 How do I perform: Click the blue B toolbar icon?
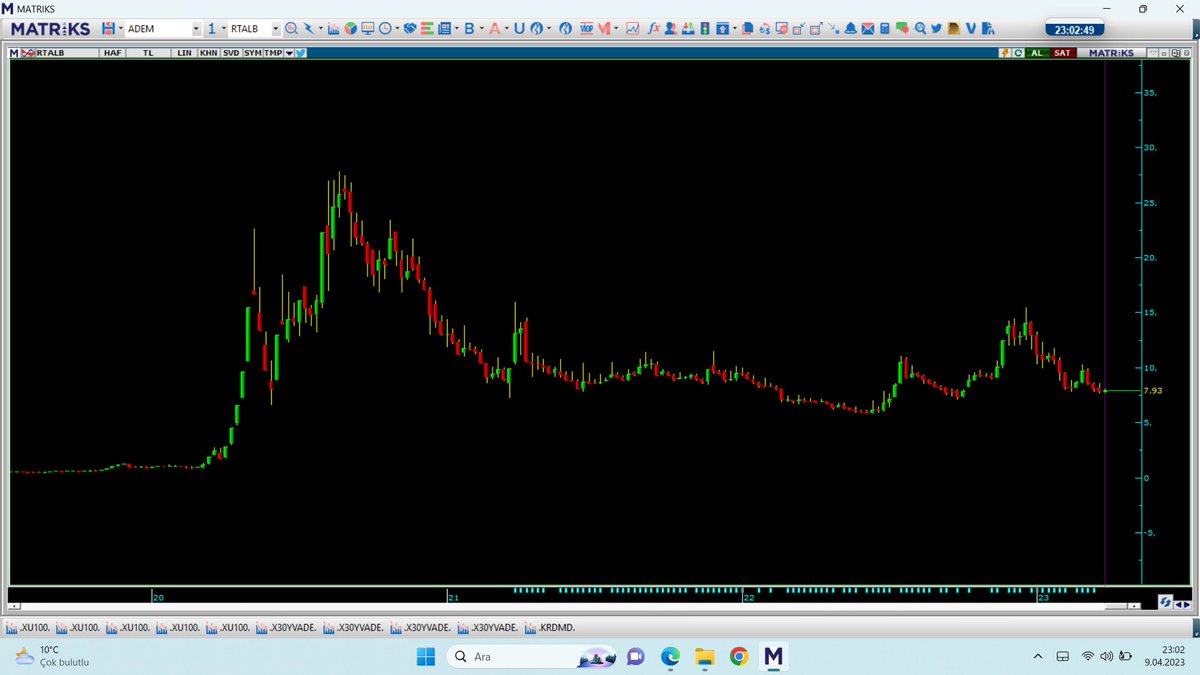pyautogui.click(x=469, y=28)
